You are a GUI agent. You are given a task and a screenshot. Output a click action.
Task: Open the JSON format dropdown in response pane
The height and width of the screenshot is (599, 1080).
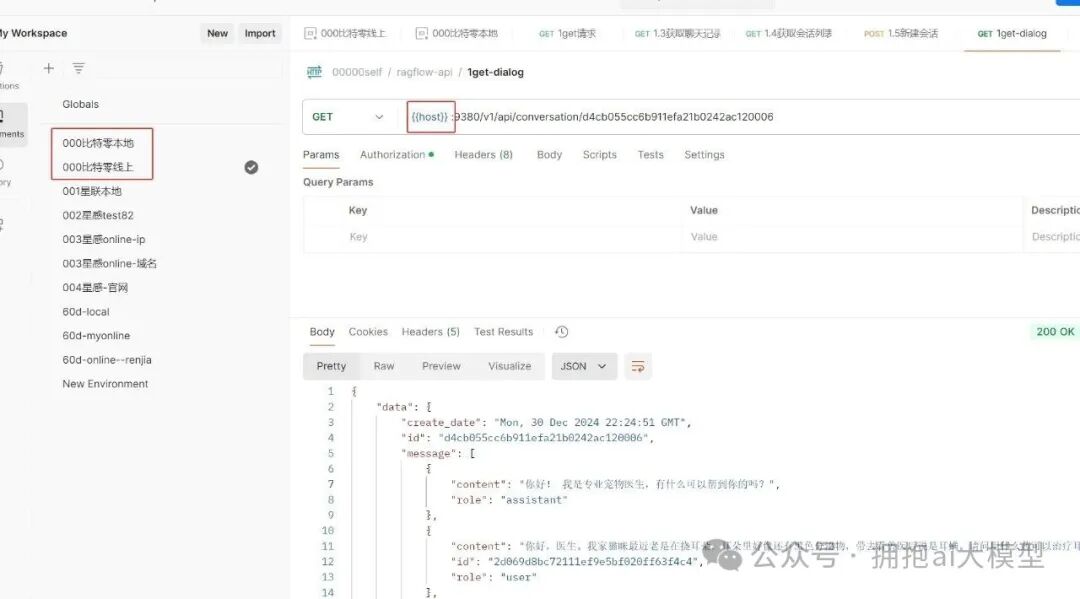584,366
